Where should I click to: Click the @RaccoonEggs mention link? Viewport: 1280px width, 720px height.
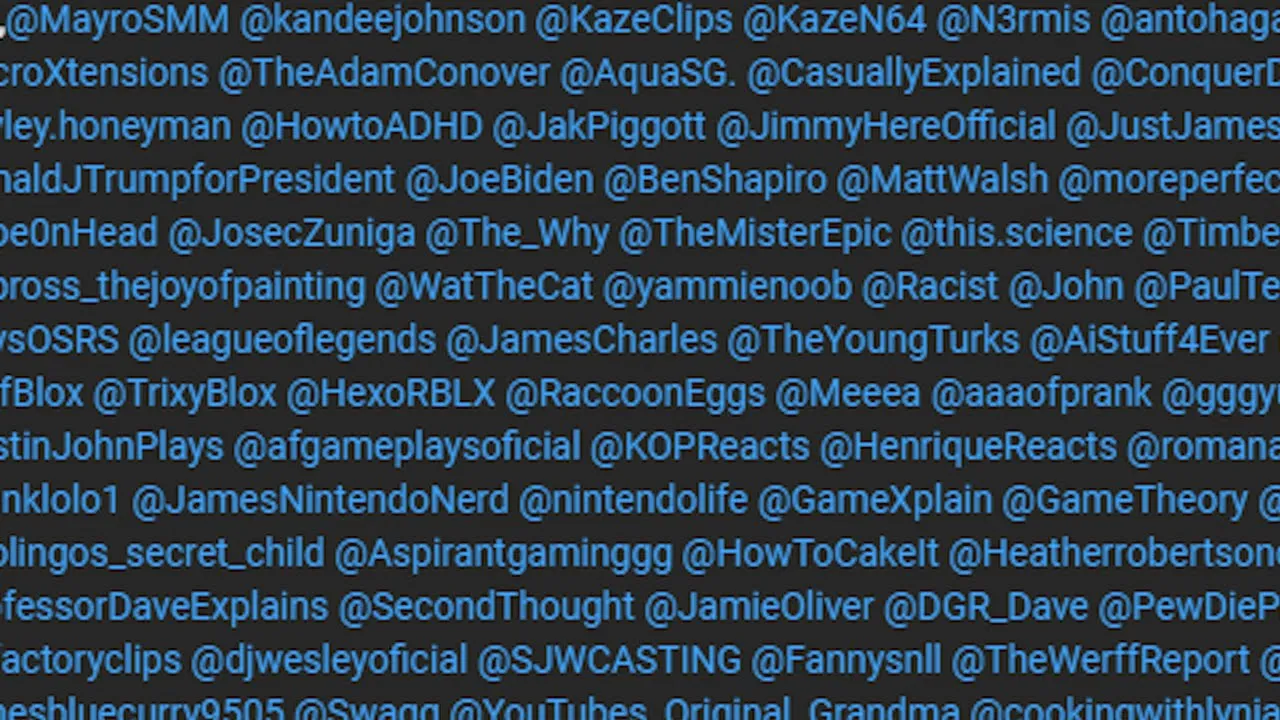pos(635,393)
